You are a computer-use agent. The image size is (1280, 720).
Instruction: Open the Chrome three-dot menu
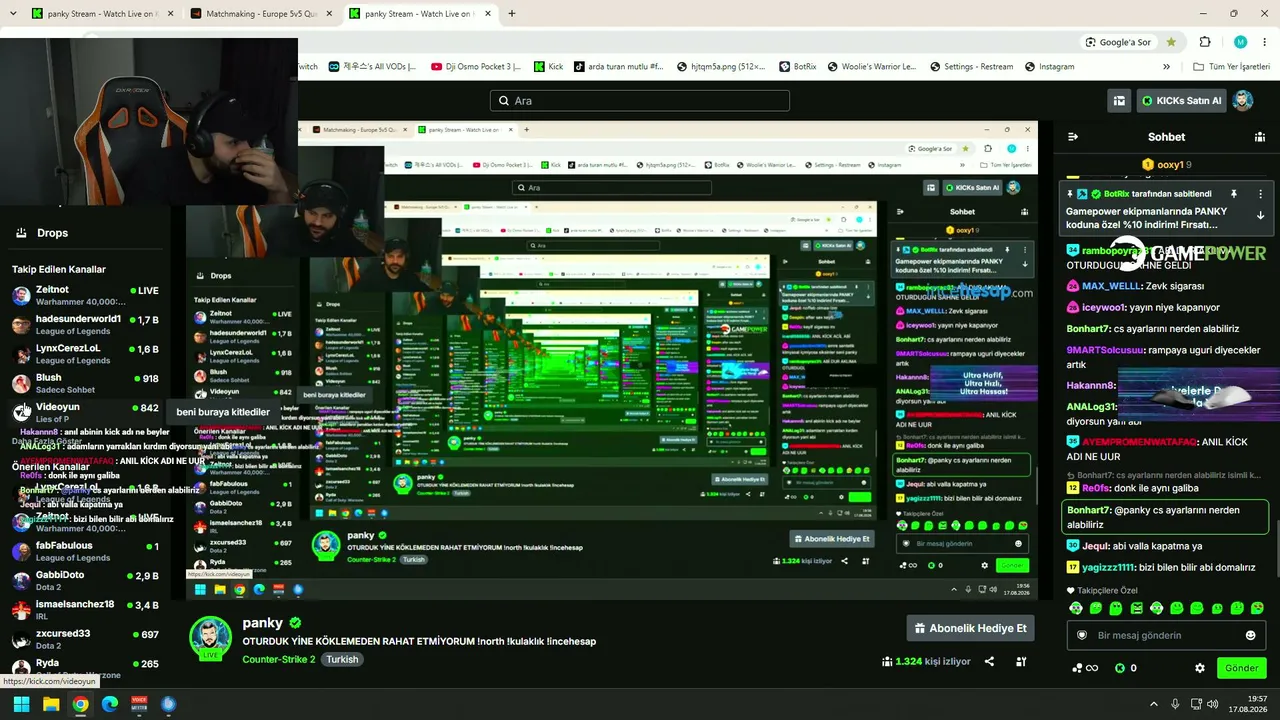pos(1263,42)
